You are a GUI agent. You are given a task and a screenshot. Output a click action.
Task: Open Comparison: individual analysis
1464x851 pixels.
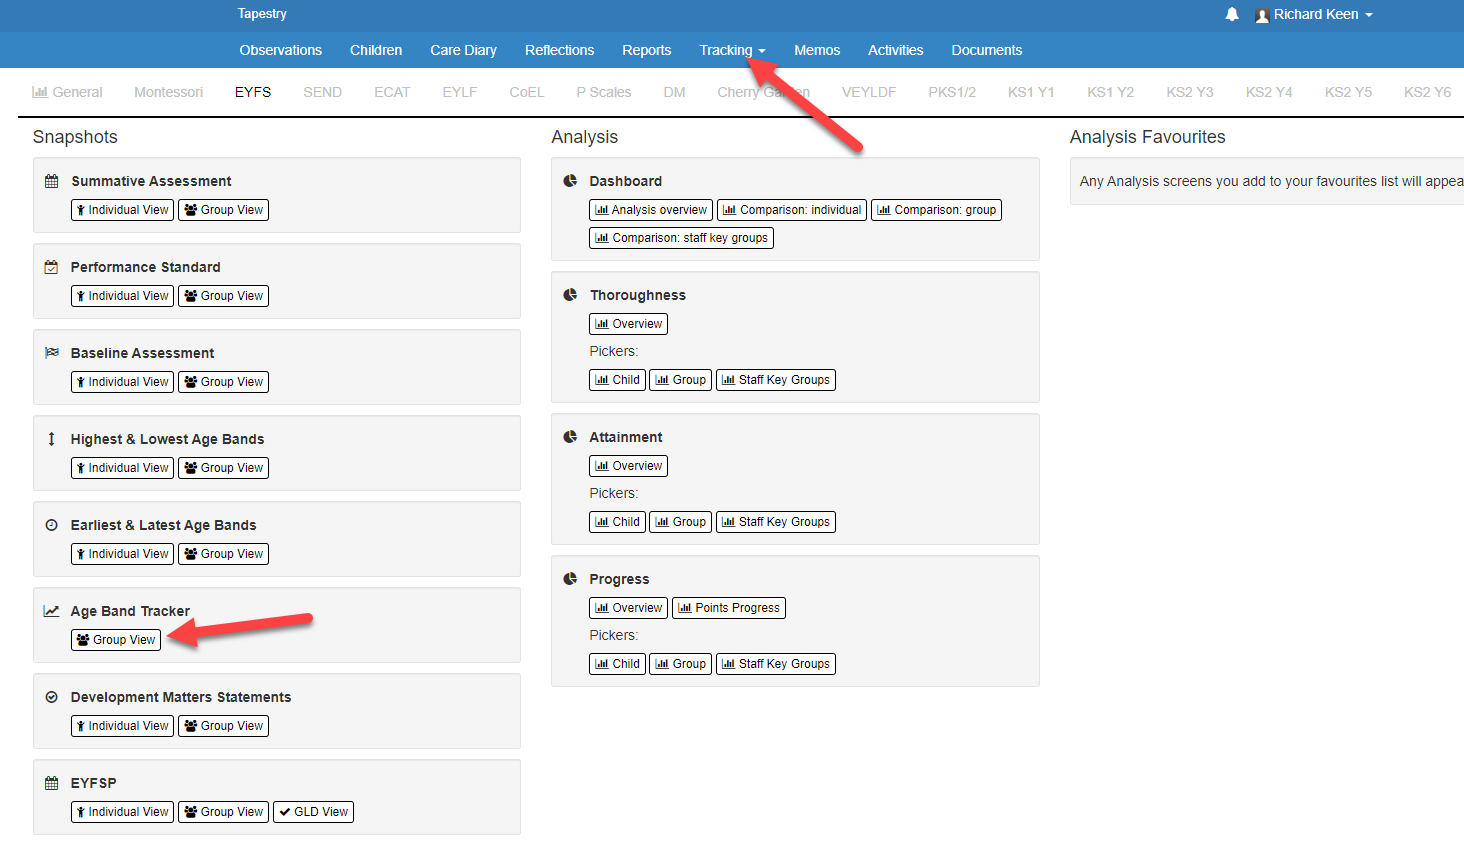coord(792,210)
